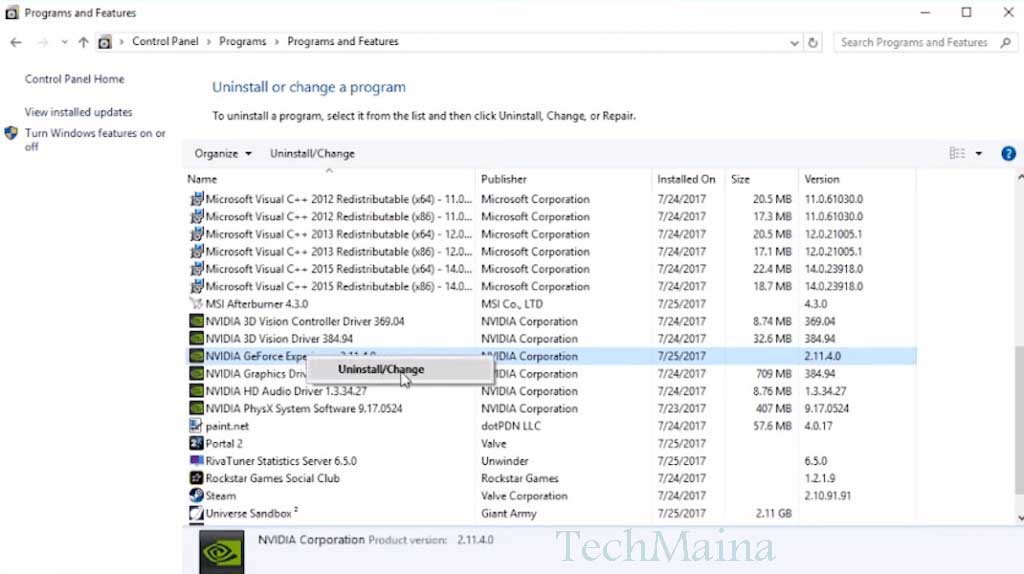Select the row named Portal 2
Image resolution: width=1024 pixels, height=574 pixels.
click(551, 443)
